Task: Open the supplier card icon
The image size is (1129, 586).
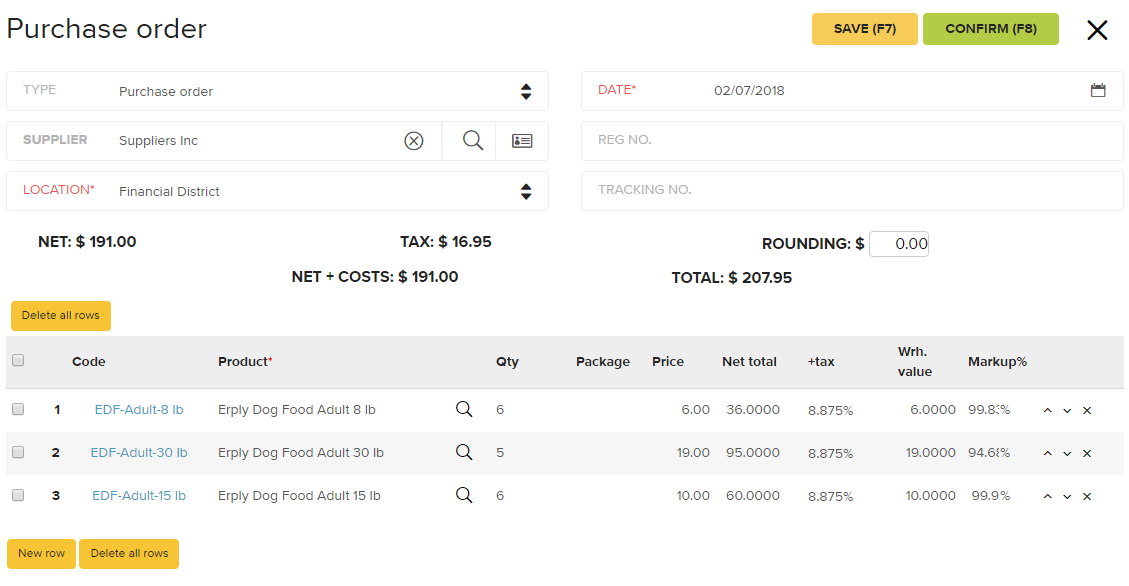Action: point(522,141)
